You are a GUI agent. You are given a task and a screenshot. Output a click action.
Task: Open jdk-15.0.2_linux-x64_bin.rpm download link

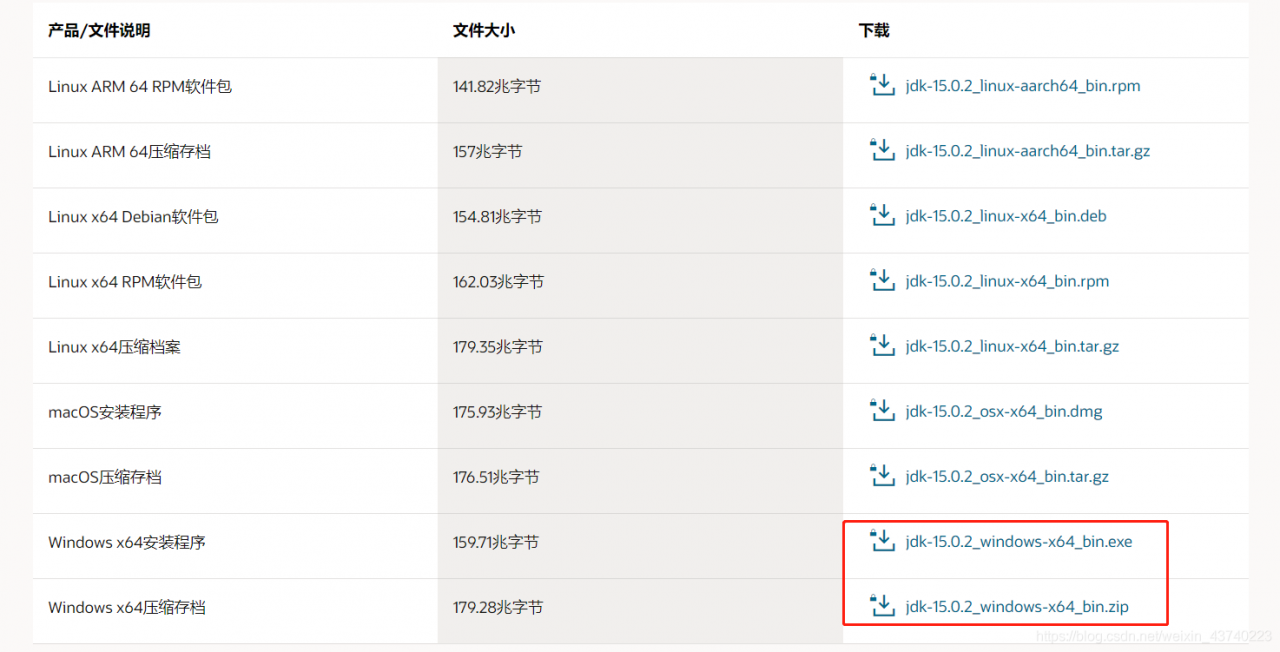point(1007,281)
